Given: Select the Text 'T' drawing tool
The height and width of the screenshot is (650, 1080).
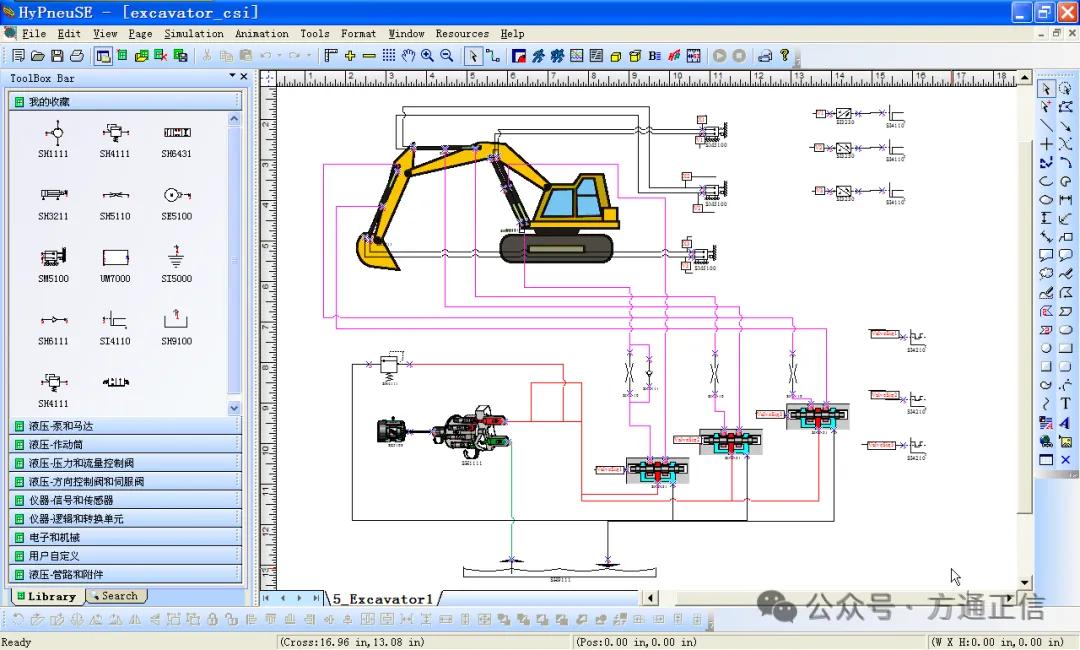Looking at the screenshot, I should pyautogui.click(x=1066, y=403).
